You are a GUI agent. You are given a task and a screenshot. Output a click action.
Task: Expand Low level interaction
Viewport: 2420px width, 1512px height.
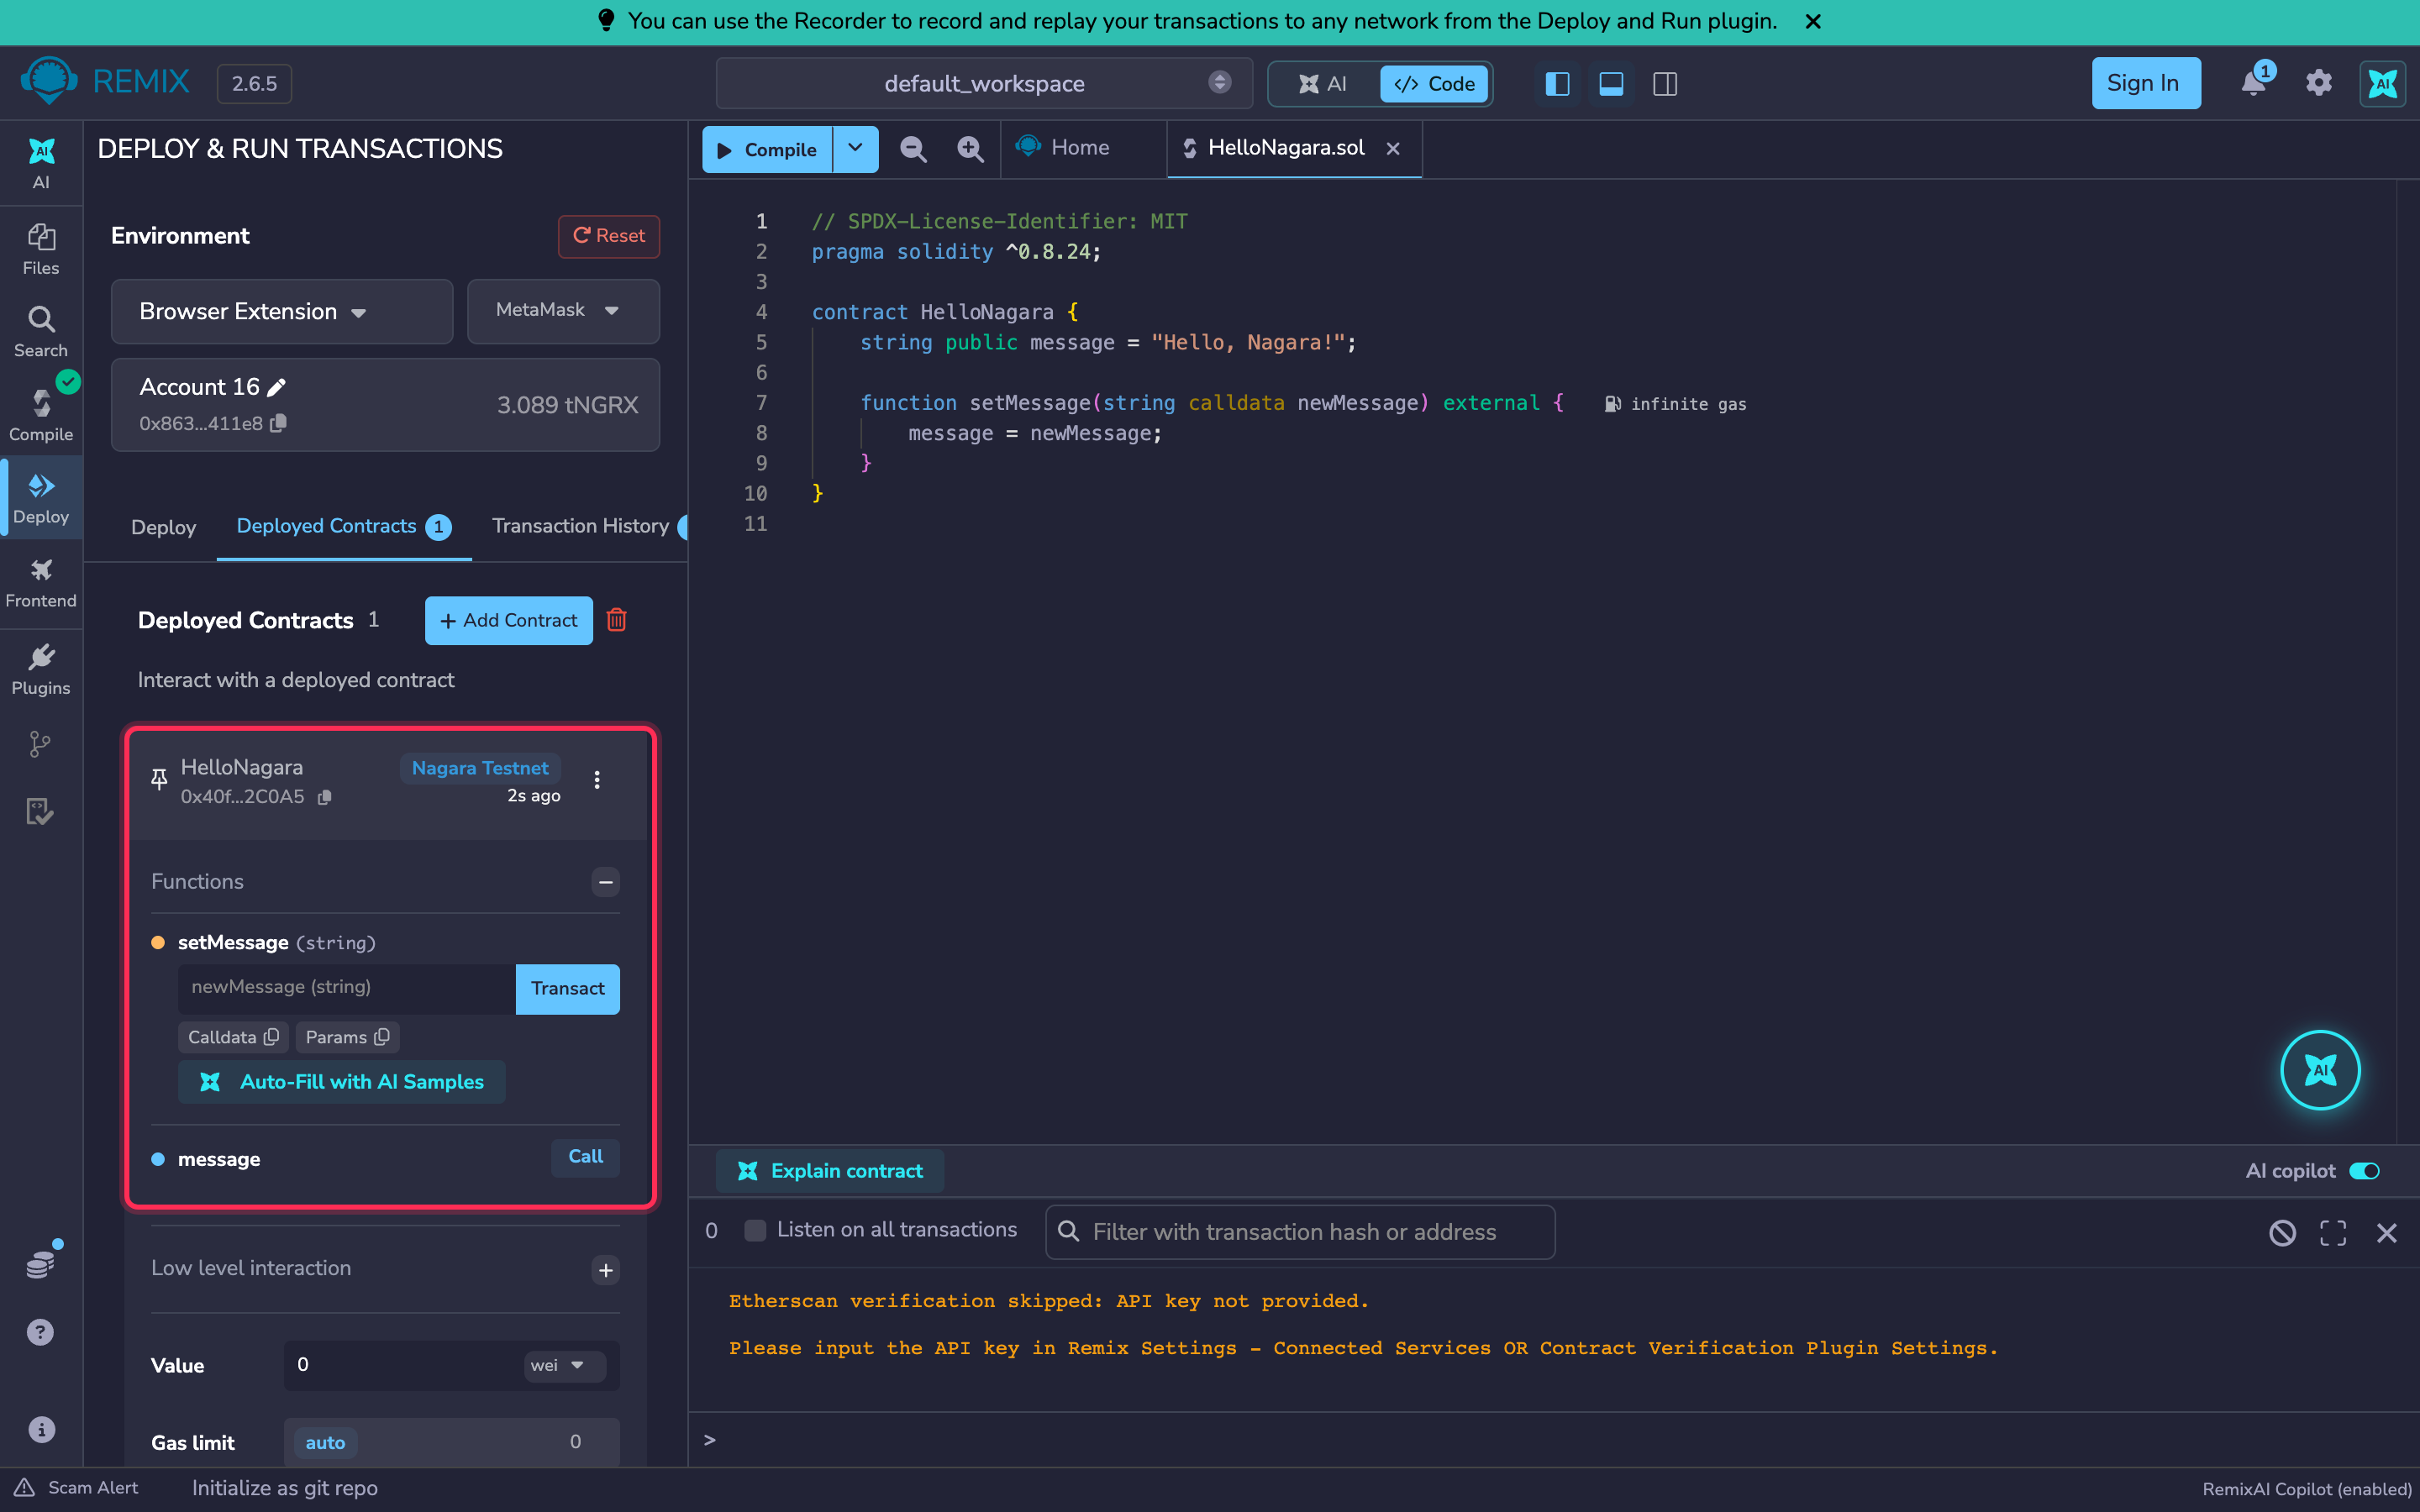pyautogui.click(x=605, y=1270)
